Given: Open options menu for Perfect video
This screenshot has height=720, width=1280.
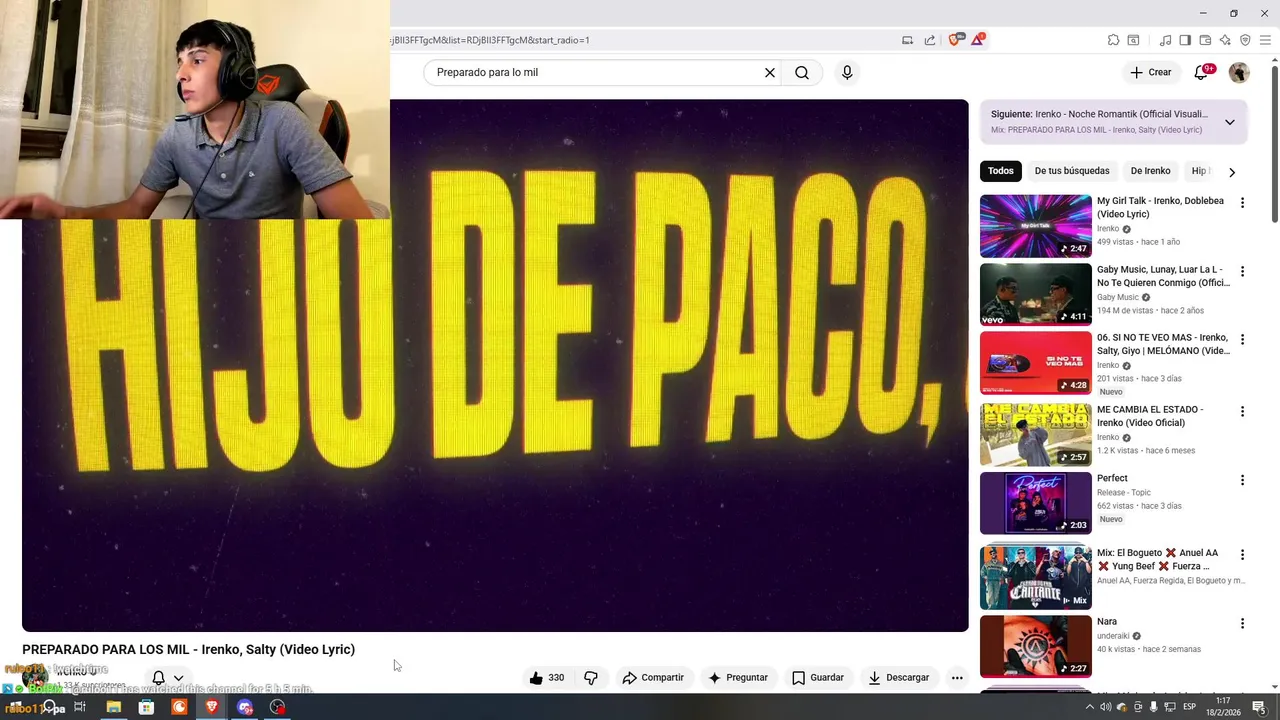Looking at the screenshot, I should [x=1242, y=480].
